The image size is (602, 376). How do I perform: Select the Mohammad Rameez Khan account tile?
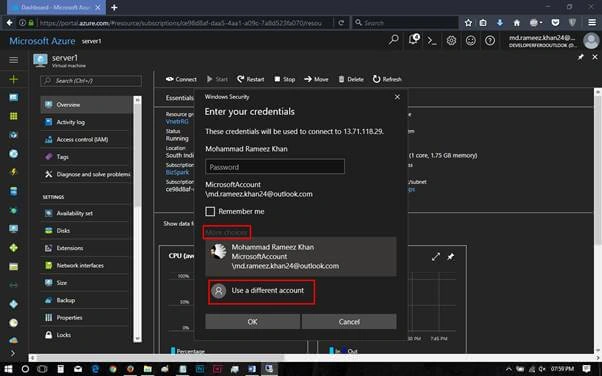pyautogui.click(x=301, y=257)
